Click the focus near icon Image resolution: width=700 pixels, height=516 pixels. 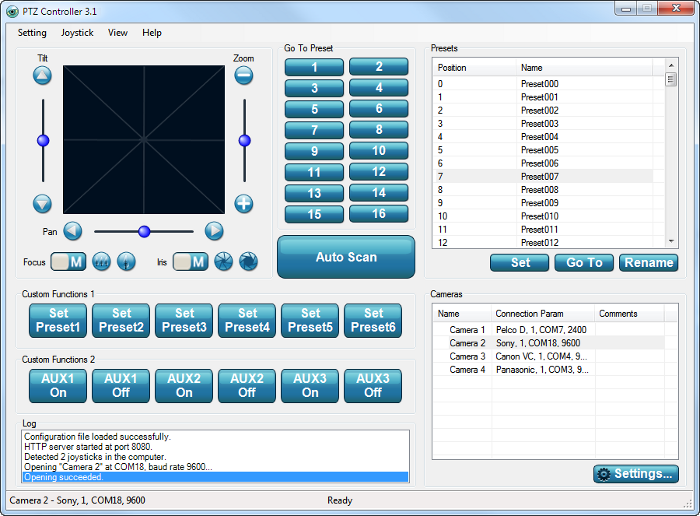click(x=126, y=262)
